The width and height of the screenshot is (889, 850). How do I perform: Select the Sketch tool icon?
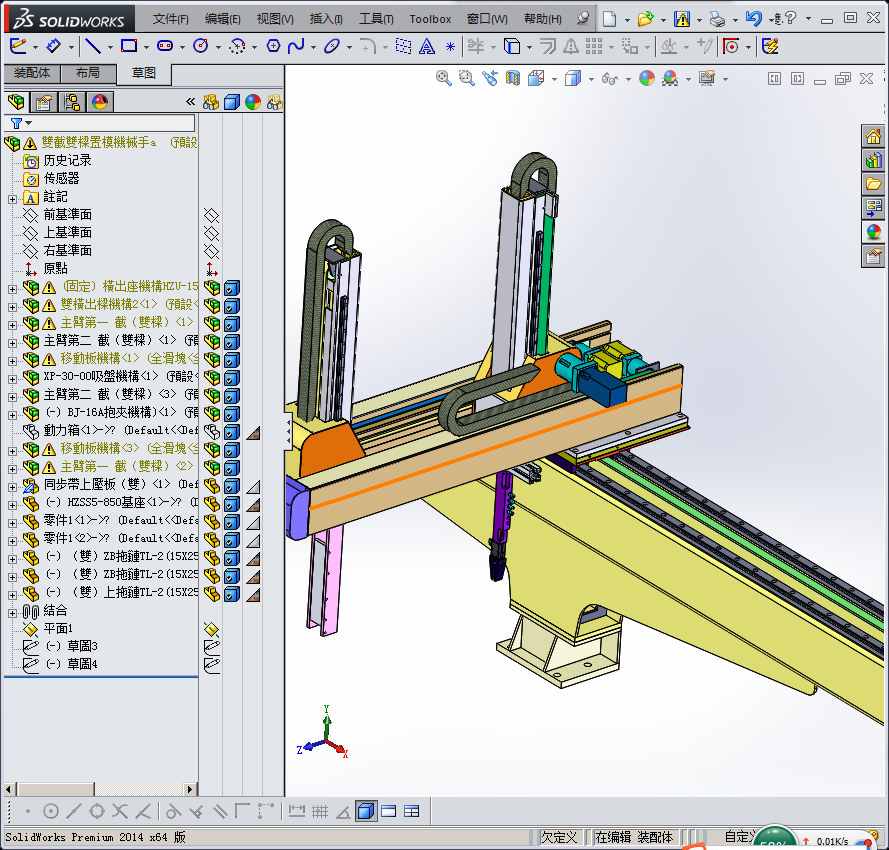[18, 46]
